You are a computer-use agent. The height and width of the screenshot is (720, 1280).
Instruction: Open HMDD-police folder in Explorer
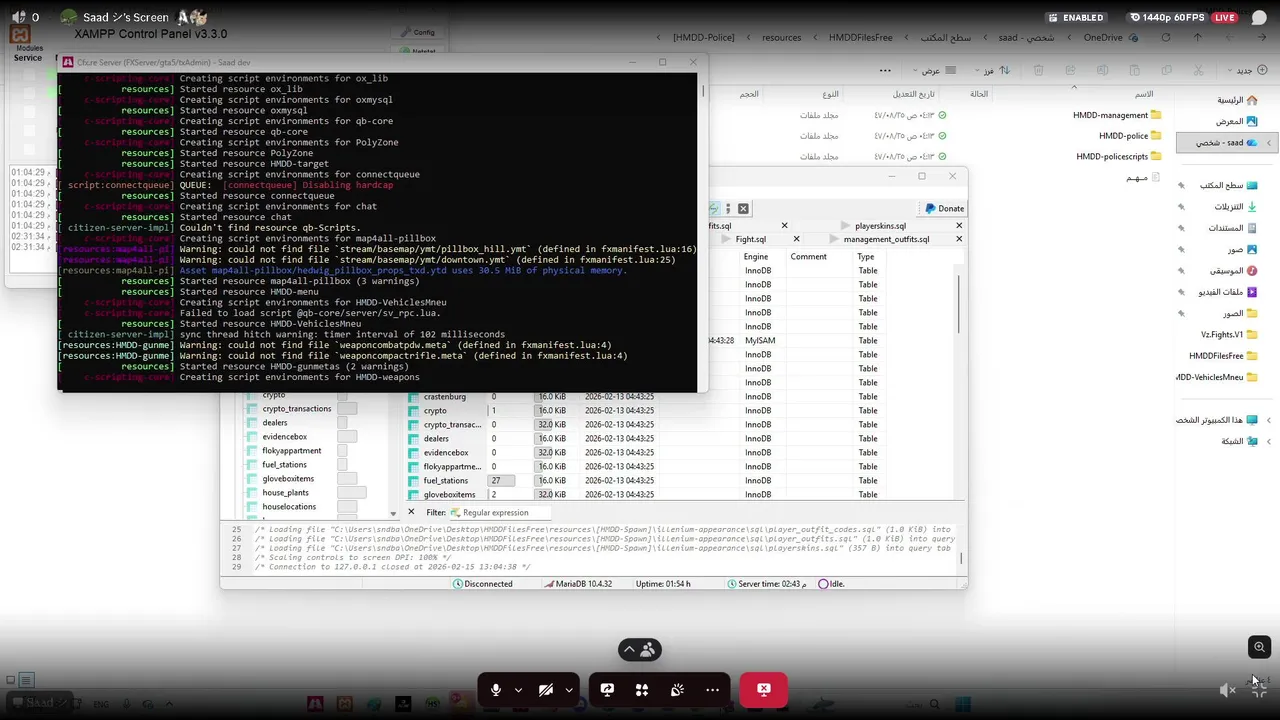tap(1130, 135)
